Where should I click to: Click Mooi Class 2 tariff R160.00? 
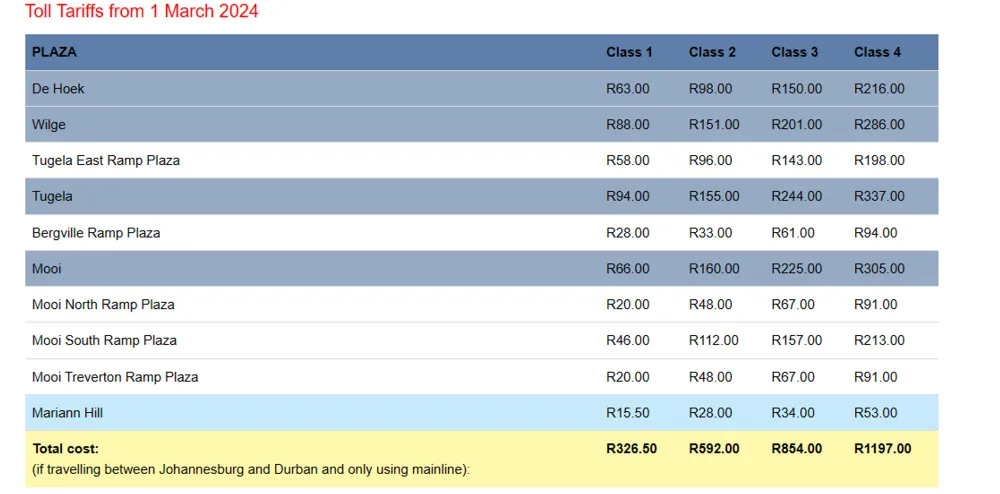click(x=714, y=269)
